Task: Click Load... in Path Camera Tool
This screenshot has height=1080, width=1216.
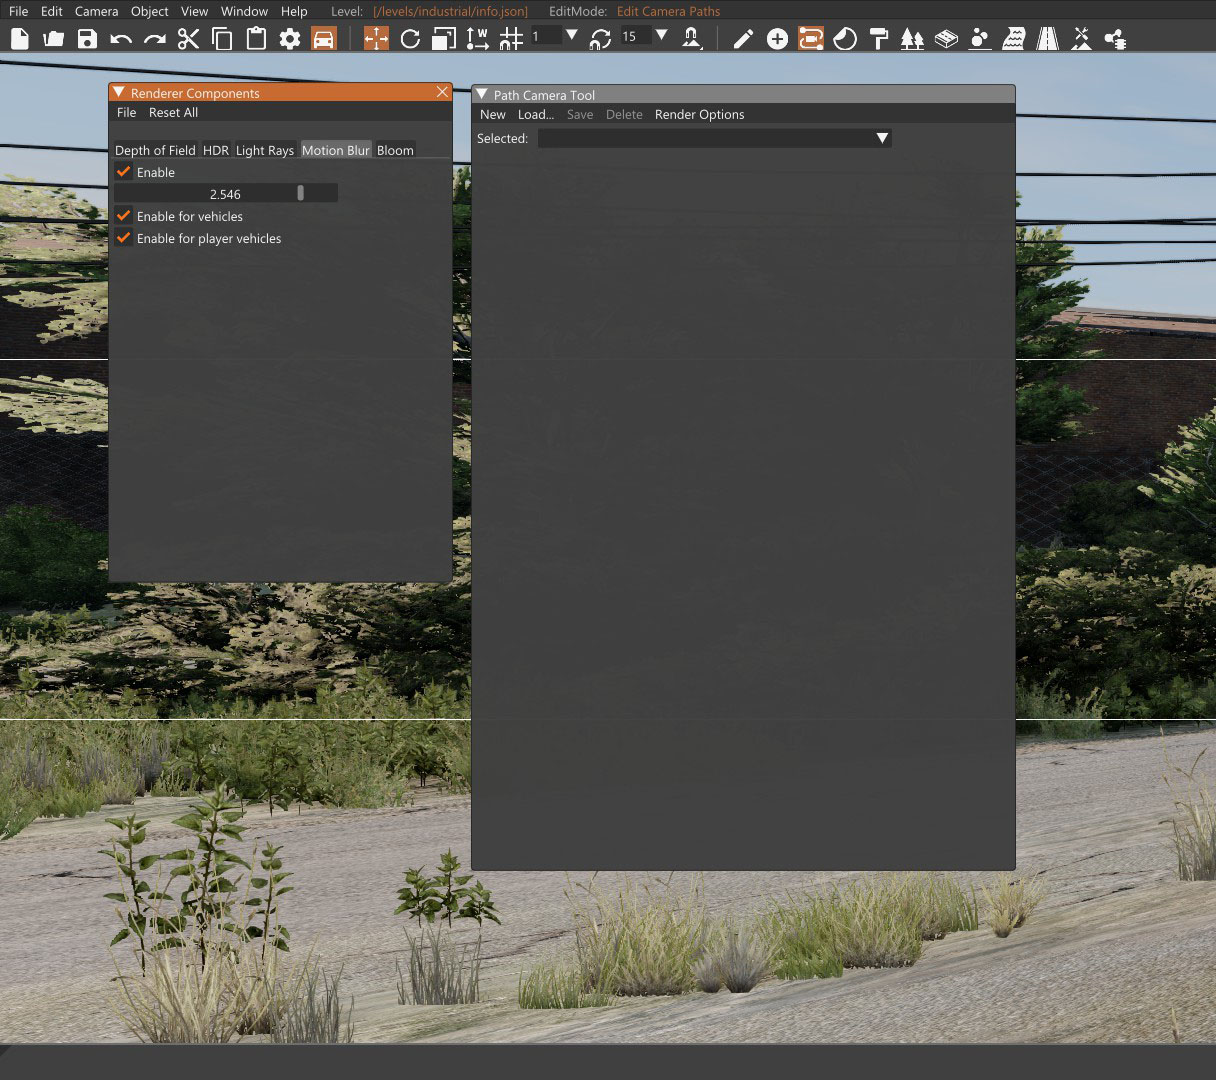Action: (536, 114)
